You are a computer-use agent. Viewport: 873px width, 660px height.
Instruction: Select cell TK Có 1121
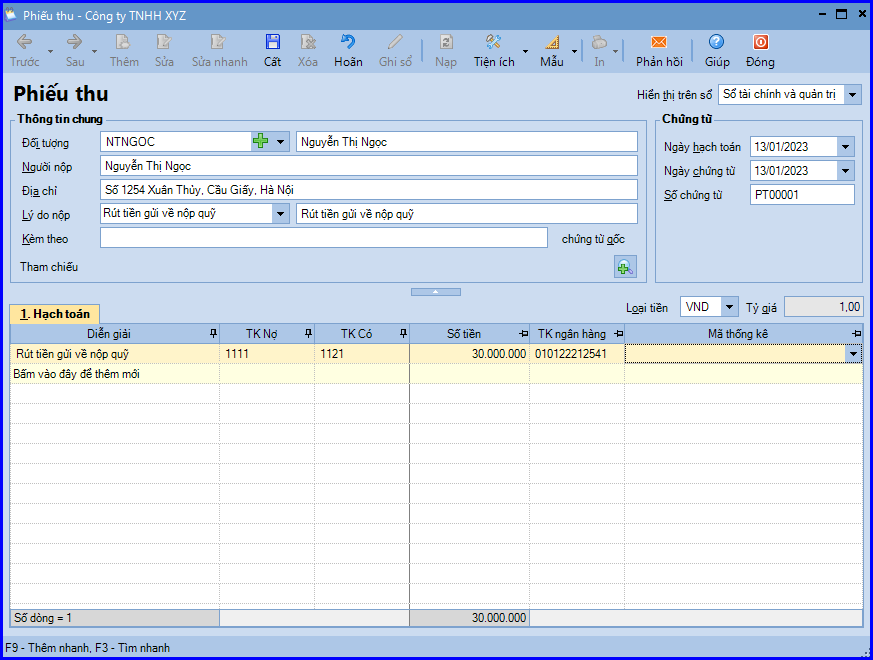362,354
